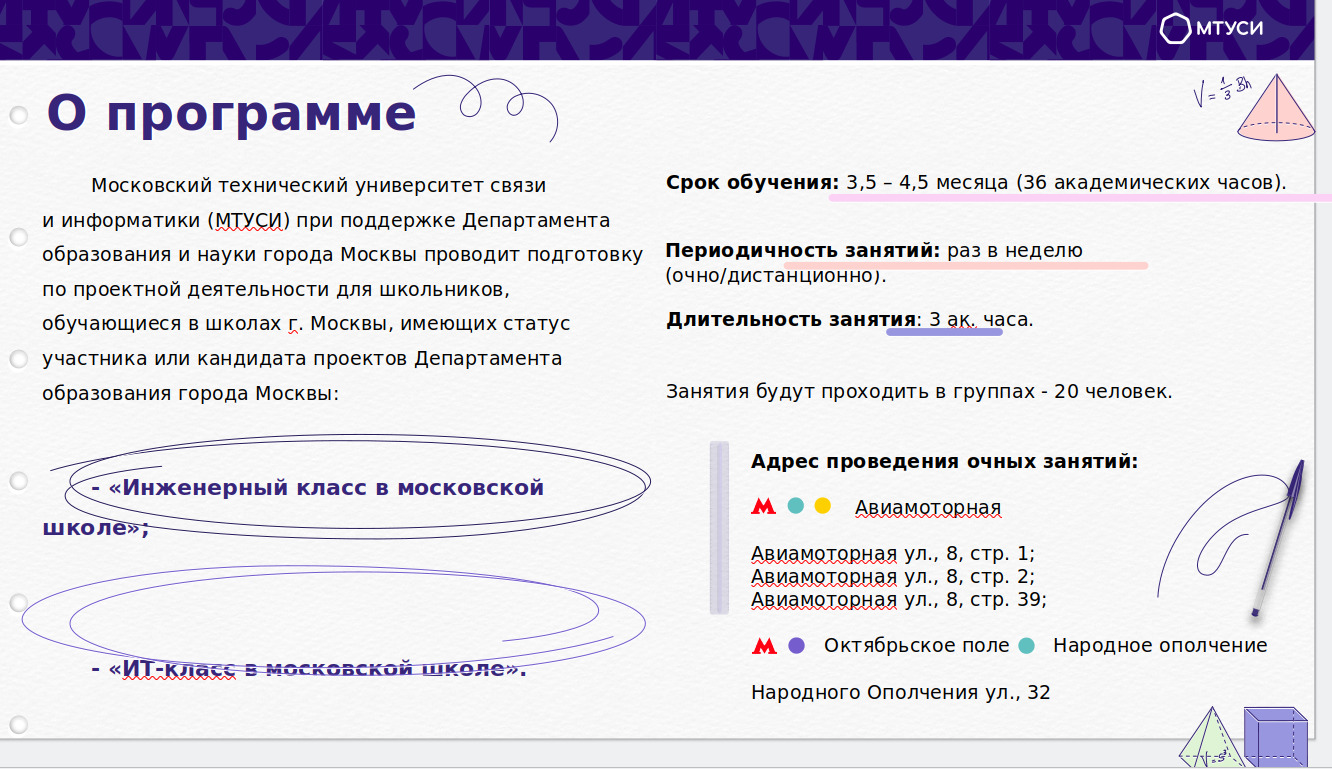Screen dimensions: 1332x769
Task: Click "Адрес проведения очных занятий:" heading
Action: [x=944, y=462]
